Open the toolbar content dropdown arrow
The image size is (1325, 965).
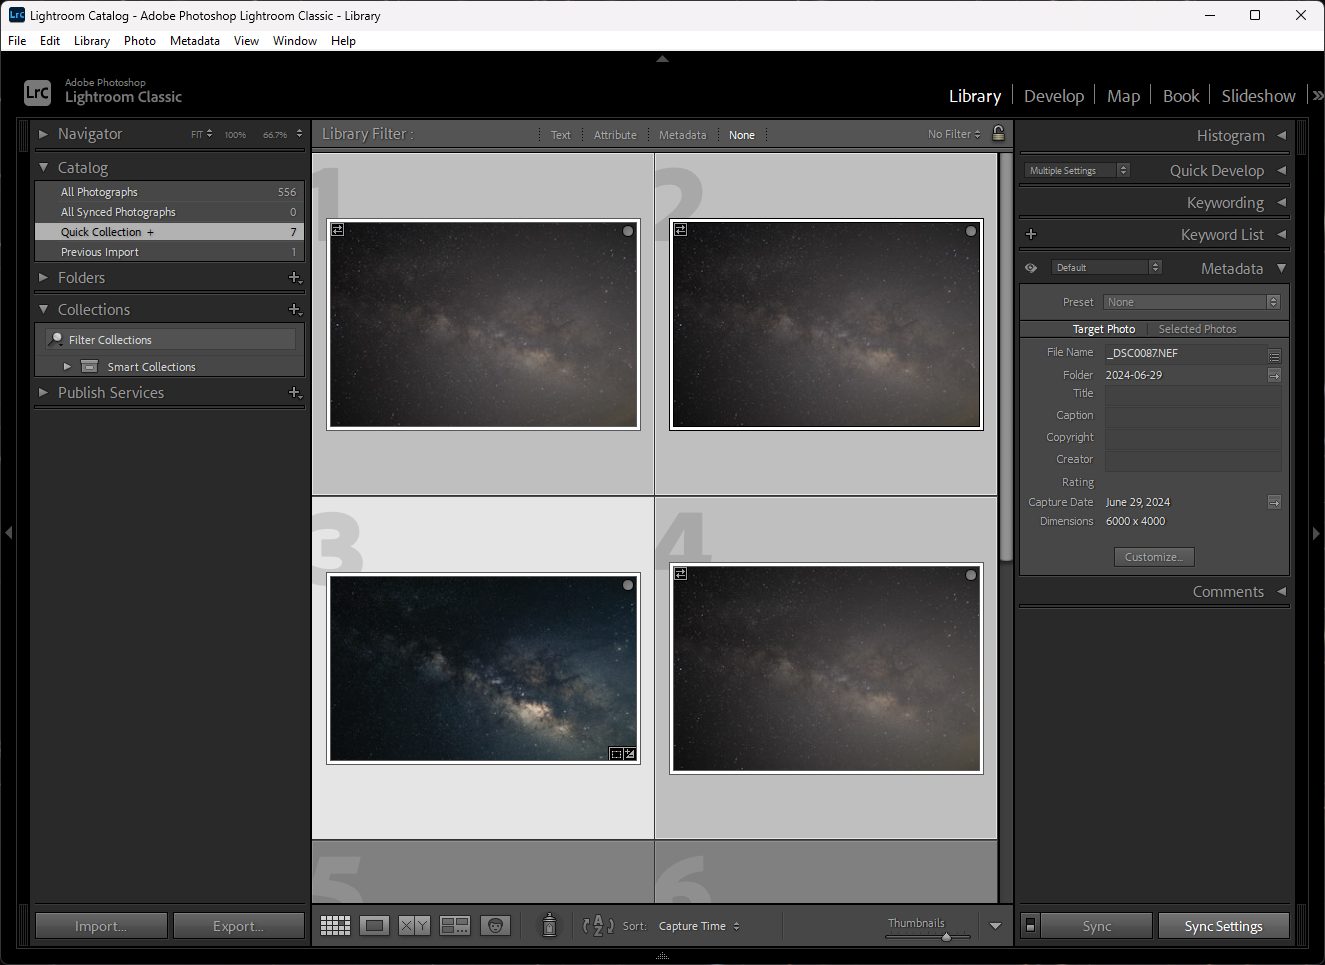pos(995,926)
